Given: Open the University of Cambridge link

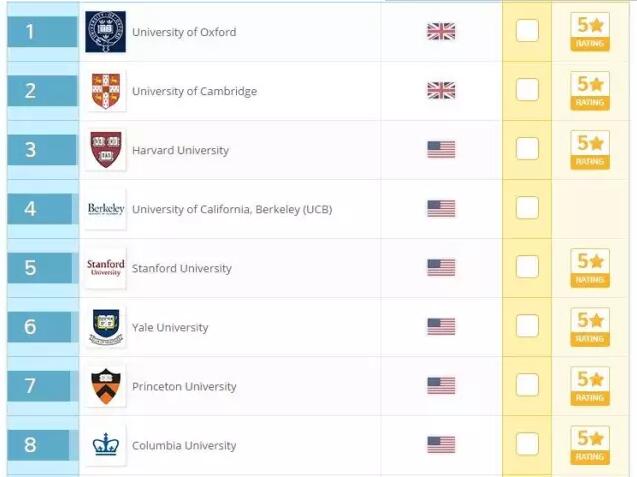Looking at the screenshot, I should click(x=194, y=91).
